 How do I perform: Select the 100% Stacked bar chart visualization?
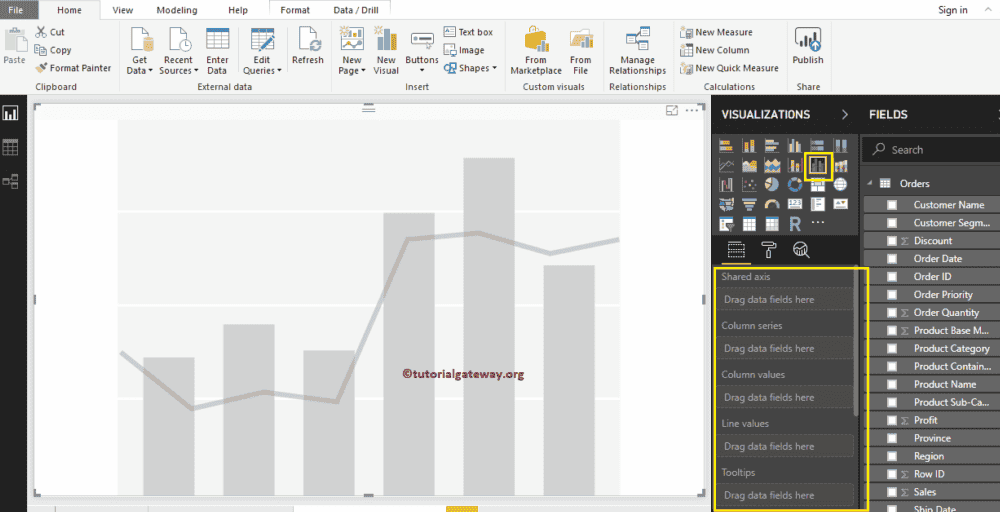point(818,145)
